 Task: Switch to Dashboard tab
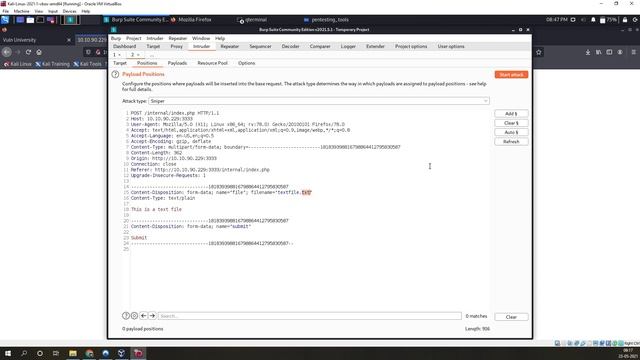(x=124, y=47)
